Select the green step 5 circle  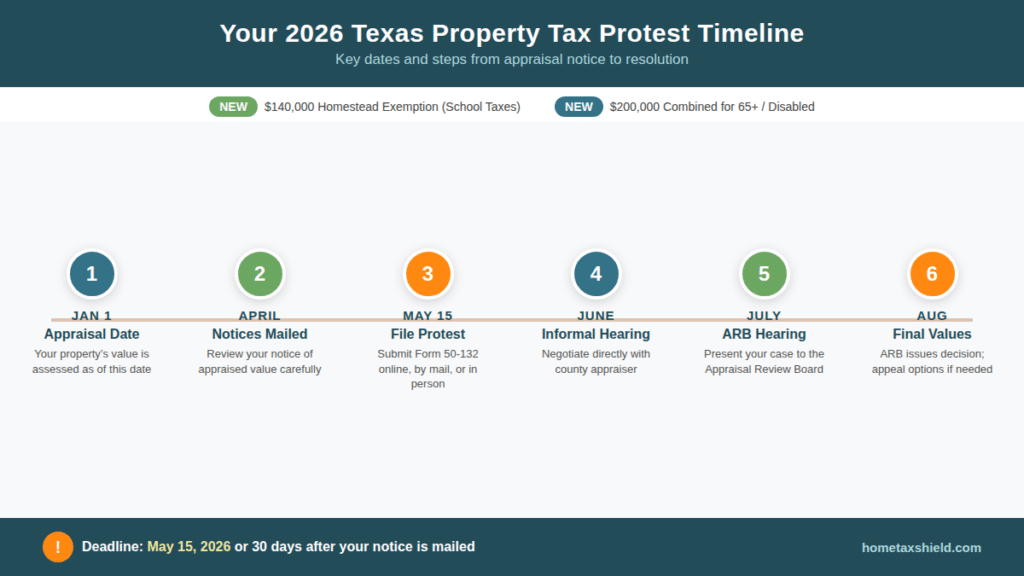[x=764, y=273]
